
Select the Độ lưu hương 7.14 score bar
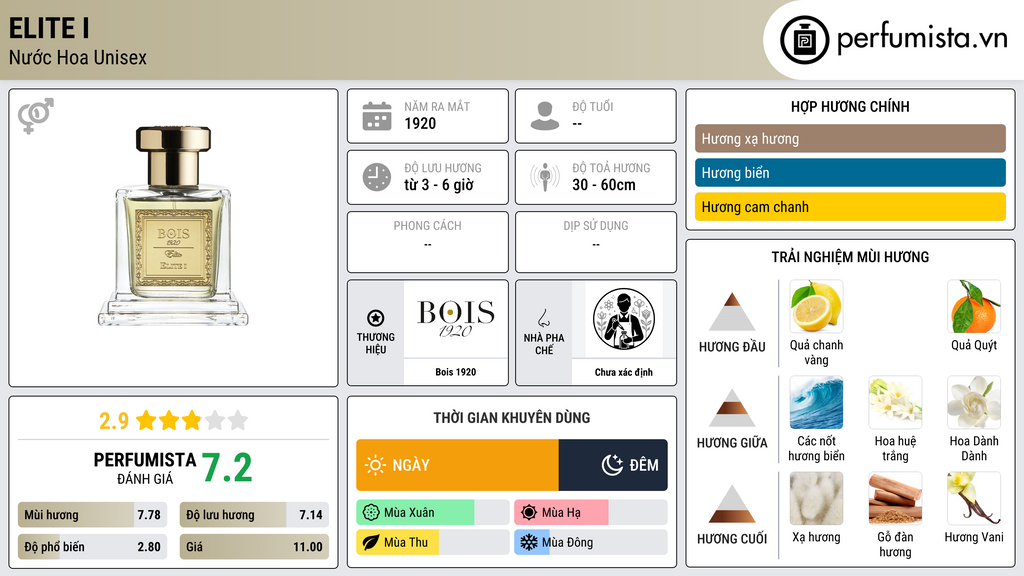[x=255, y=515]
